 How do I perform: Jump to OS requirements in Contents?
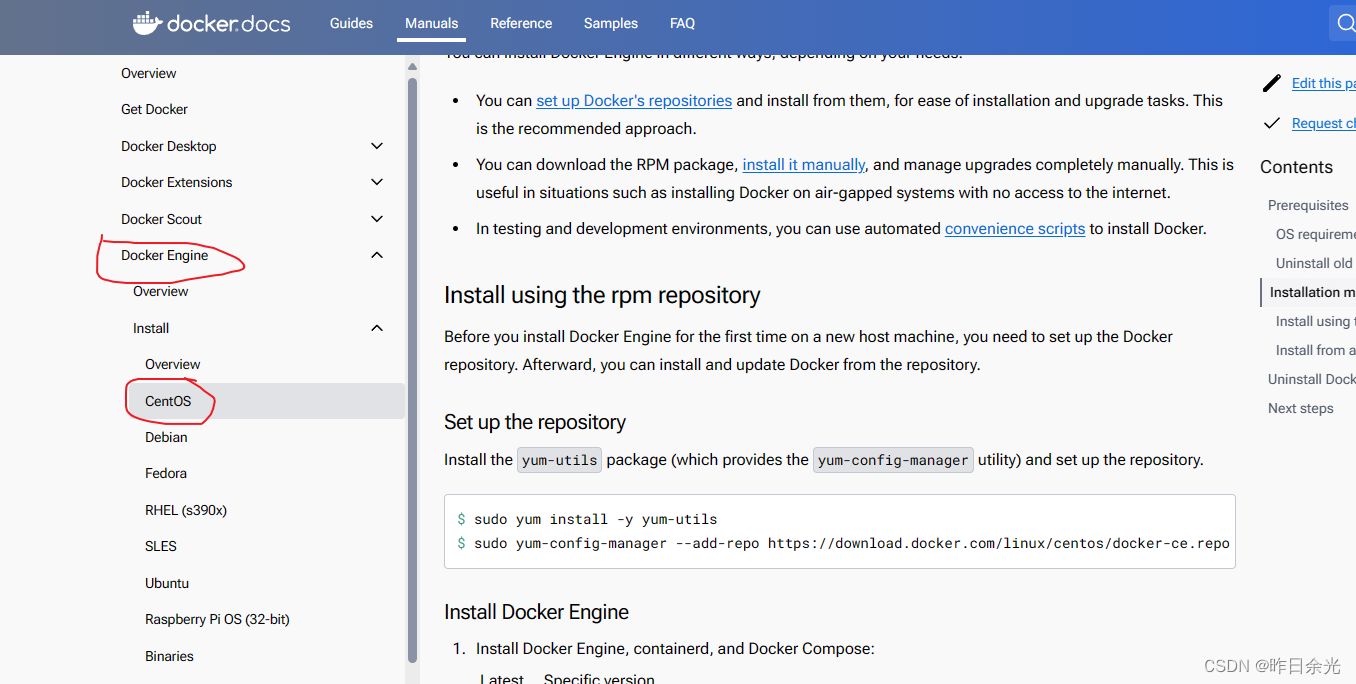[1316, 234]
